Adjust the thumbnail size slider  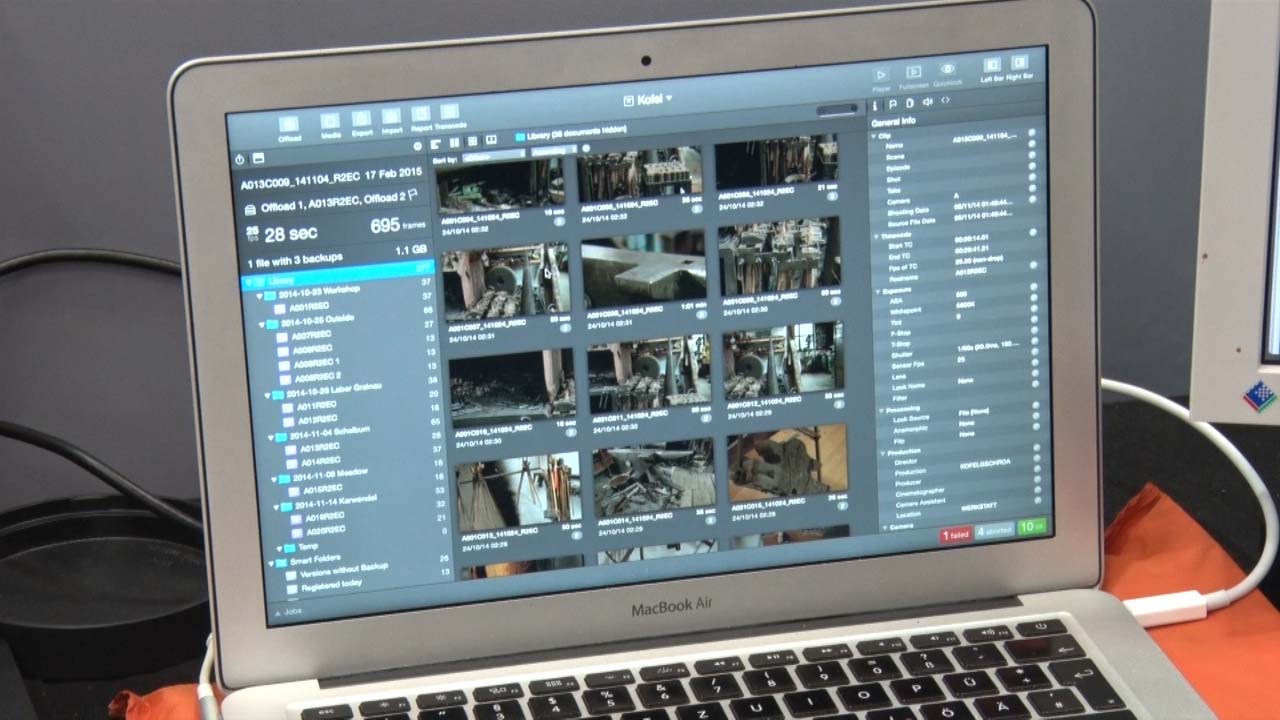pyautogui.click(x=838, y=110)
